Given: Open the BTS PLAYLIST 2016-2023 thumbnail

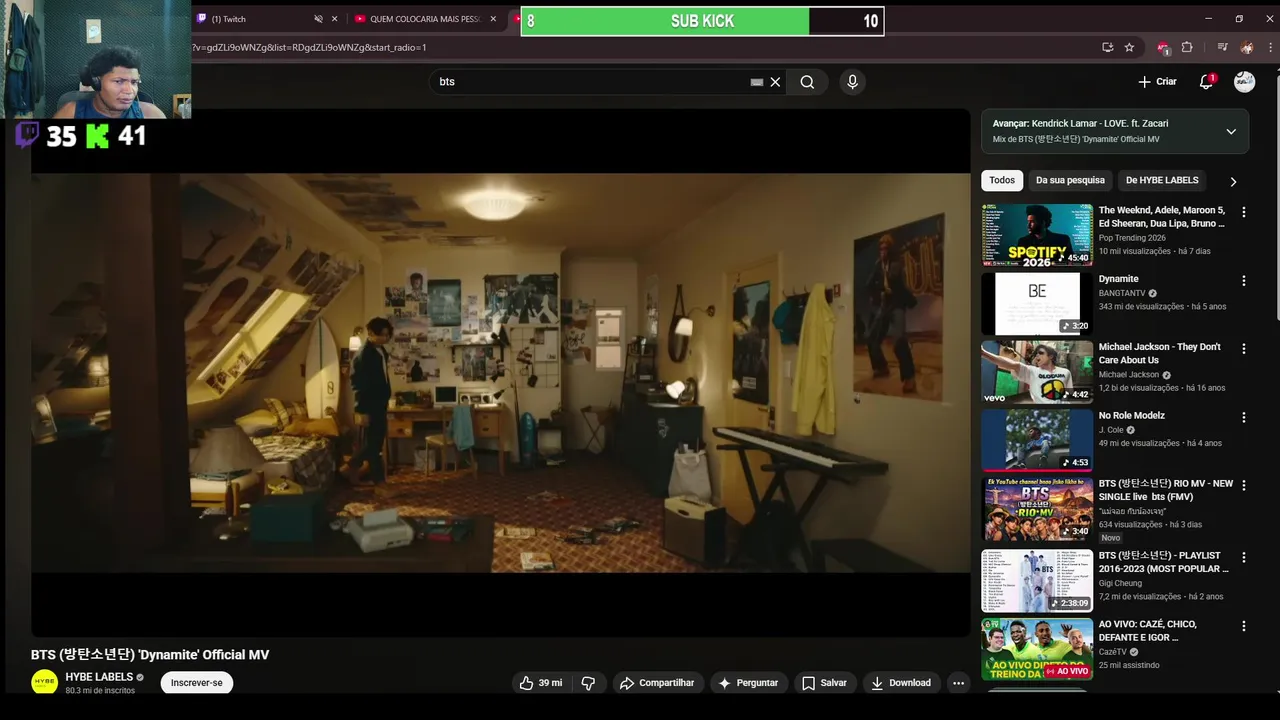Looking at the screenshot, I should [x=1037, y=580].
